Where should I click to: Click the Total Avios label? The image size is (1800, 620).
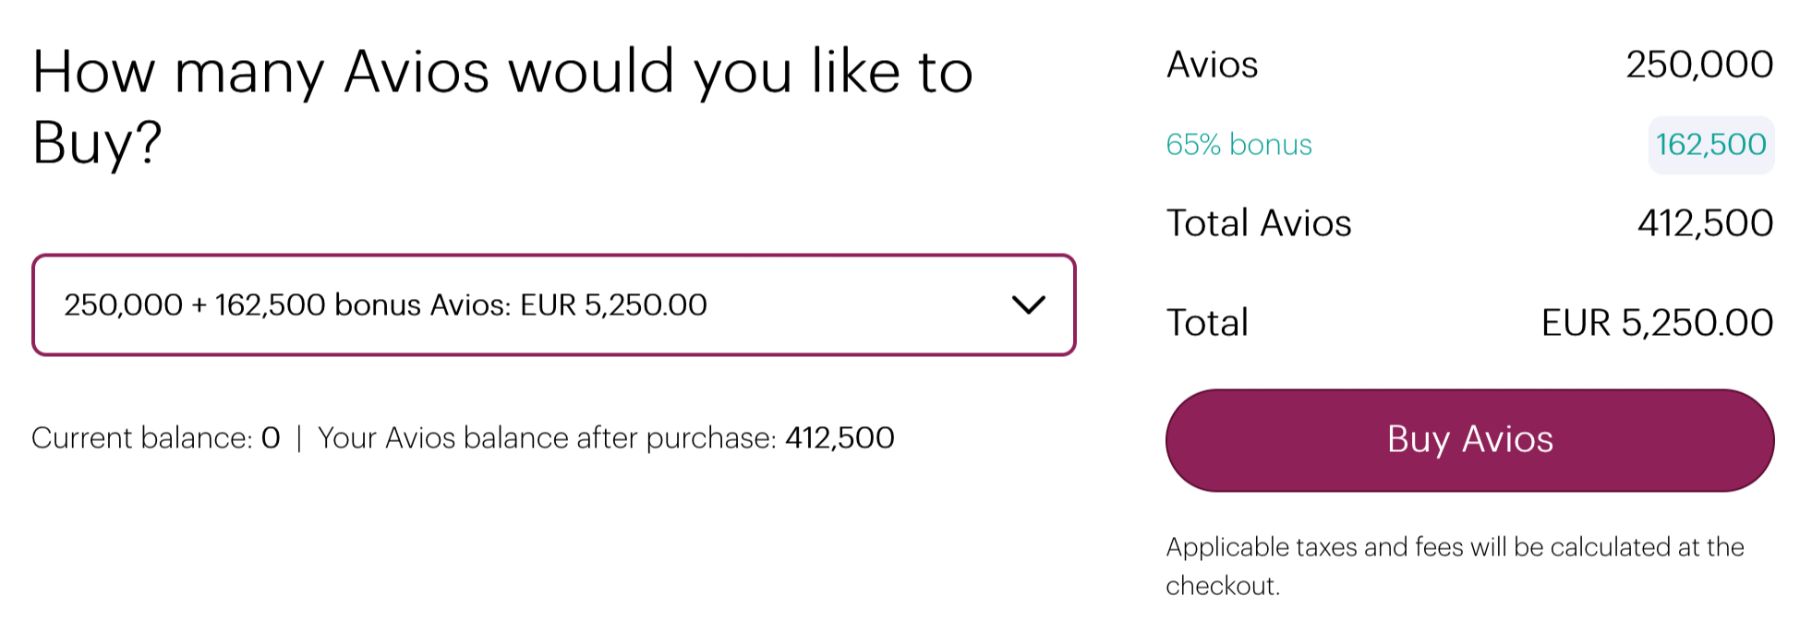(x=1258, y=223)
